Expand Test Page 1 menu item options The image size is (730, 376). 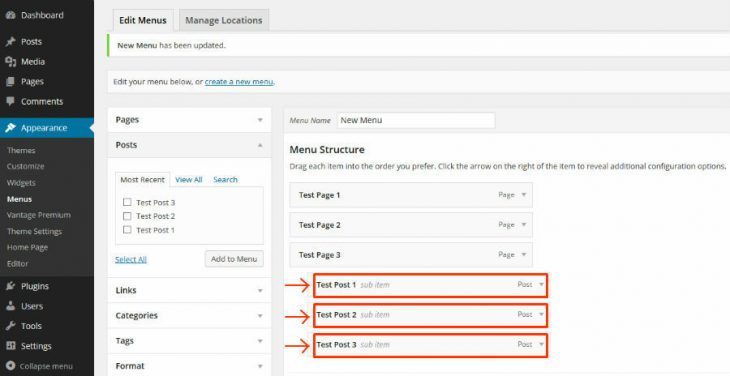tap(523, 195)
